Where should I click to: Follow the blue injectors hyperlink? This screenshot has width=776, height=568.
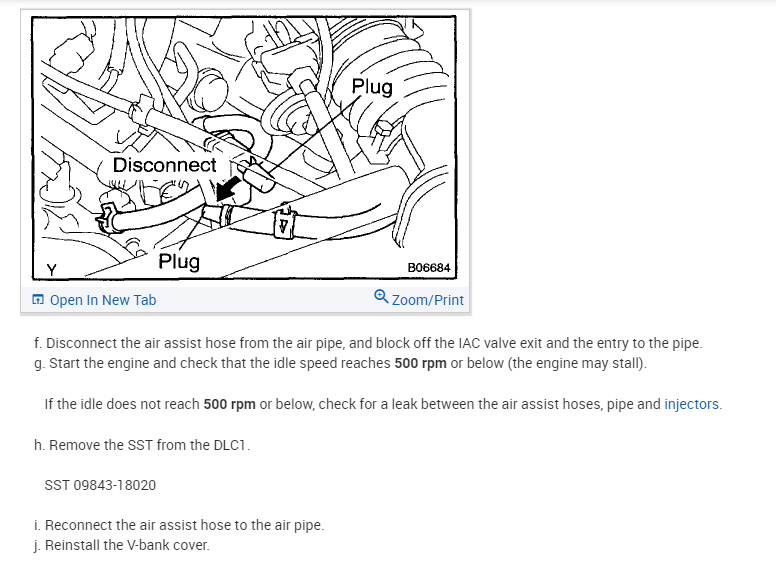point(691,404)
